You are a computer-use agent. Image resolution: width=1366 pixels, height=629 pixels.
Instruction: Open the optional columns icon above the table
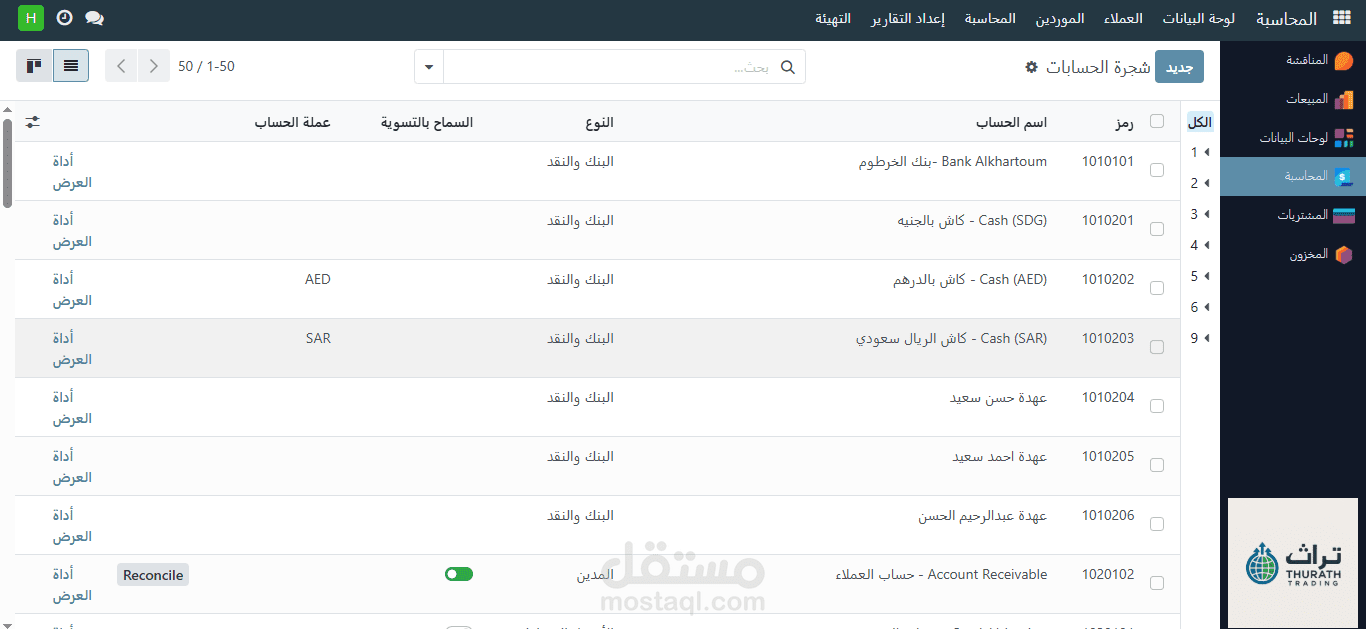[x=31, y=122]
